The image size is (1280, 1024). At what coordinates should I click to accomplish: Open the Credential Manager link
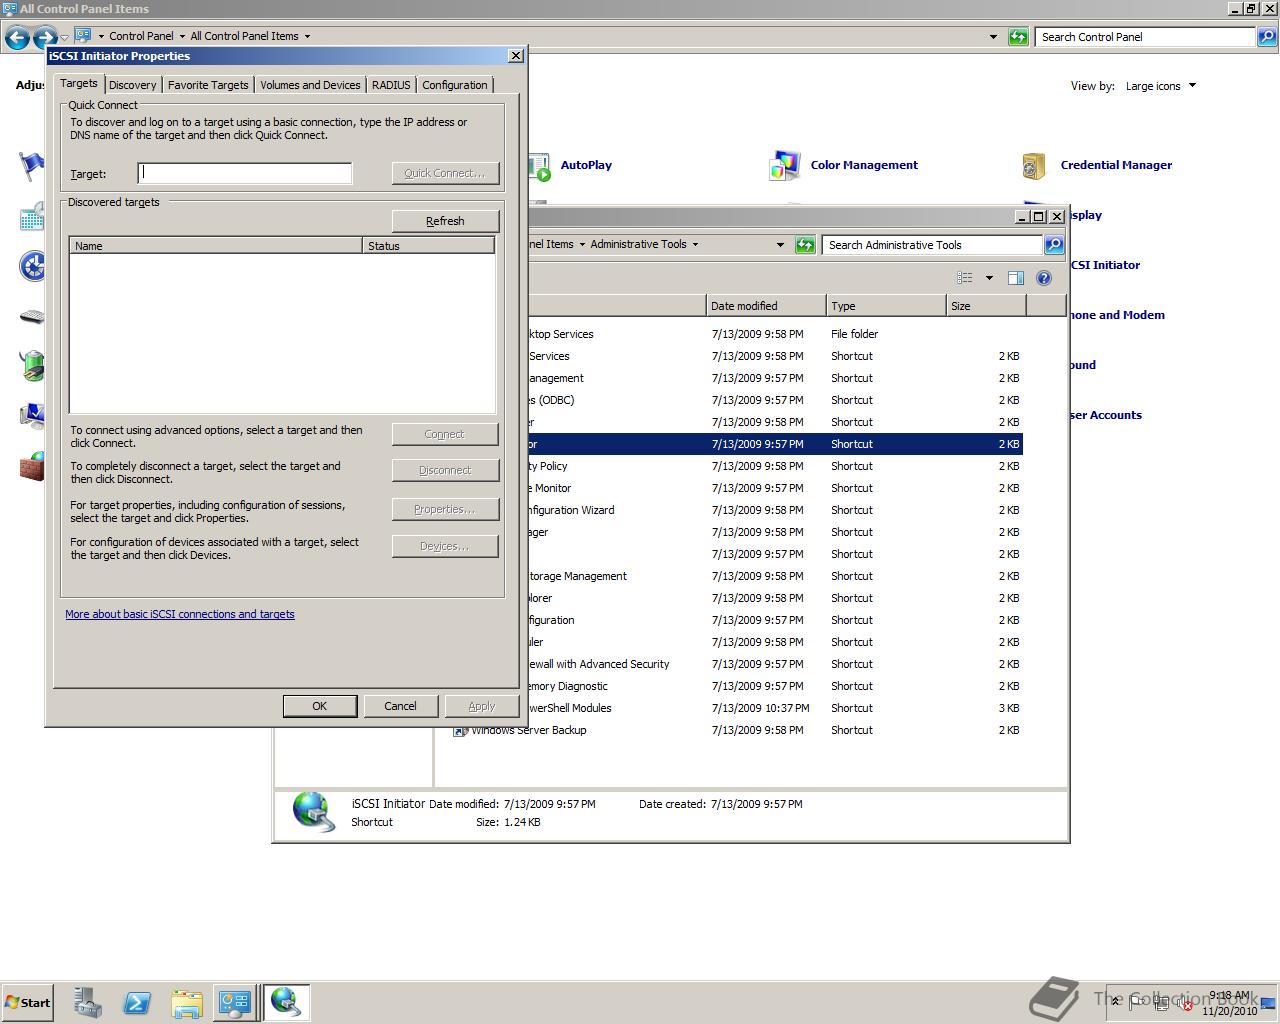(x=1116, y=165)
